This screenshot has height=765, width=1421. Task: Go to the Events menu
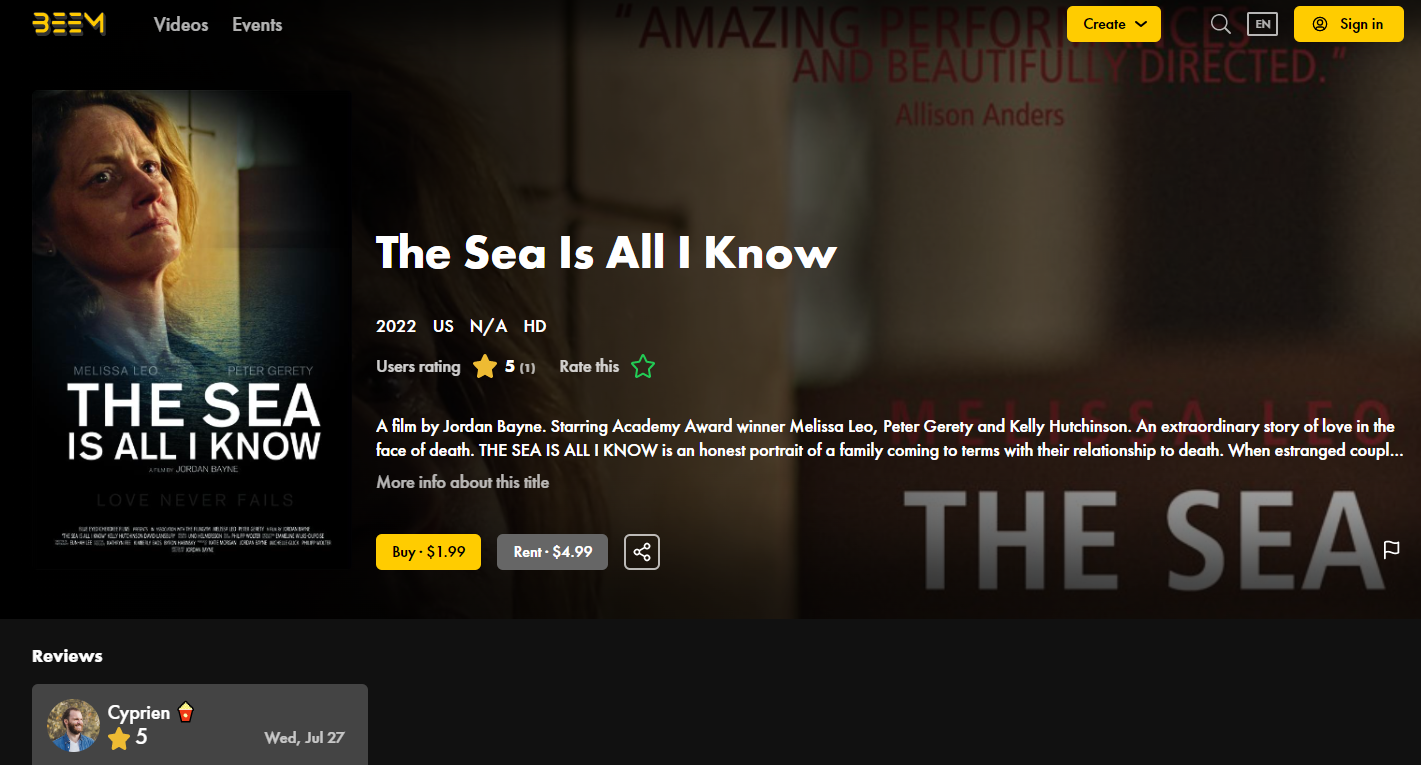pyautogui.click(x=257, y=25)
